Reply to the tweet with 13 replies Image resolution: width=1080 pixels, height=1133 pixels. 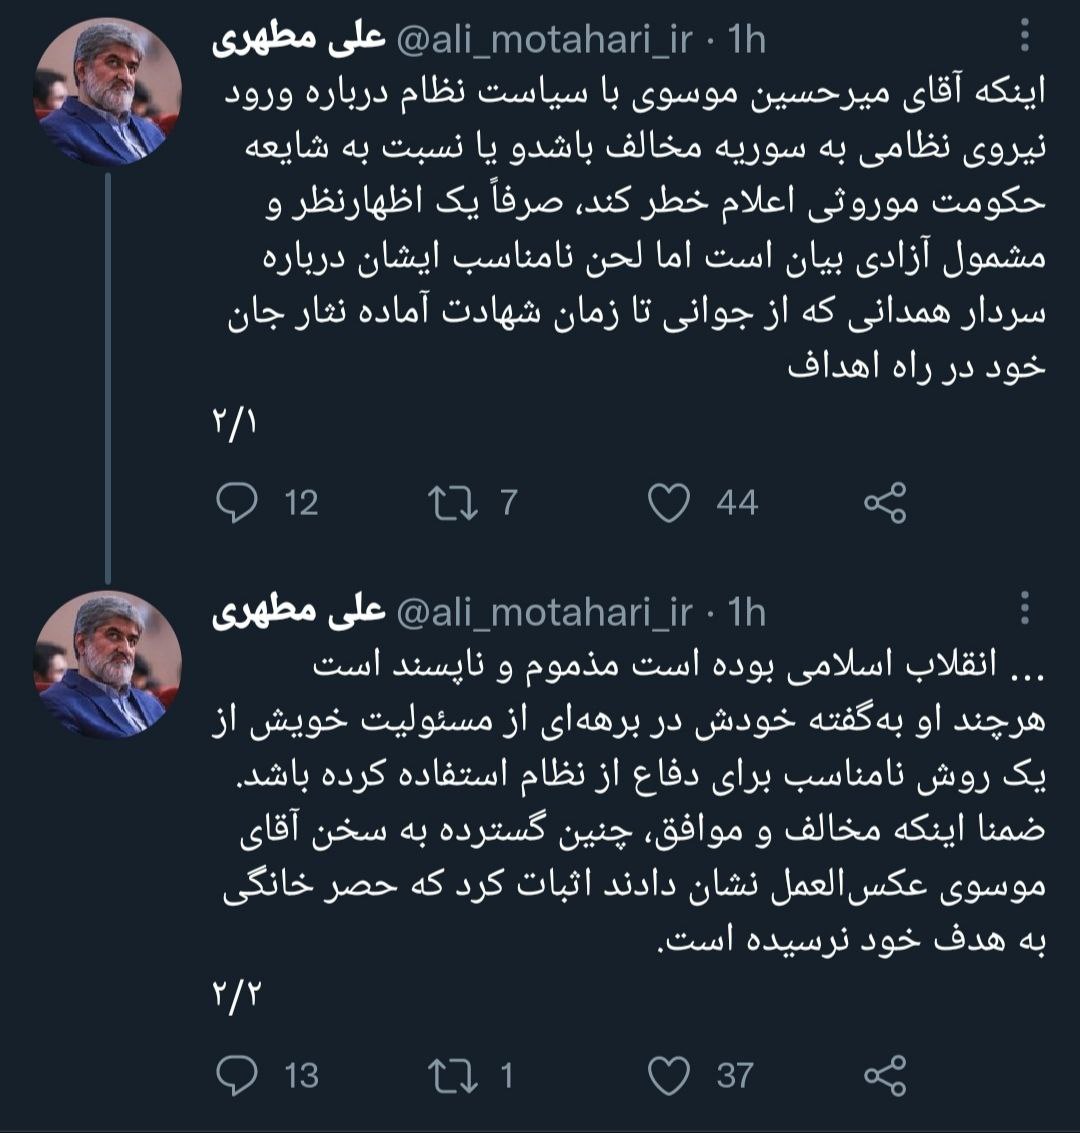(x=238, y=1075)
